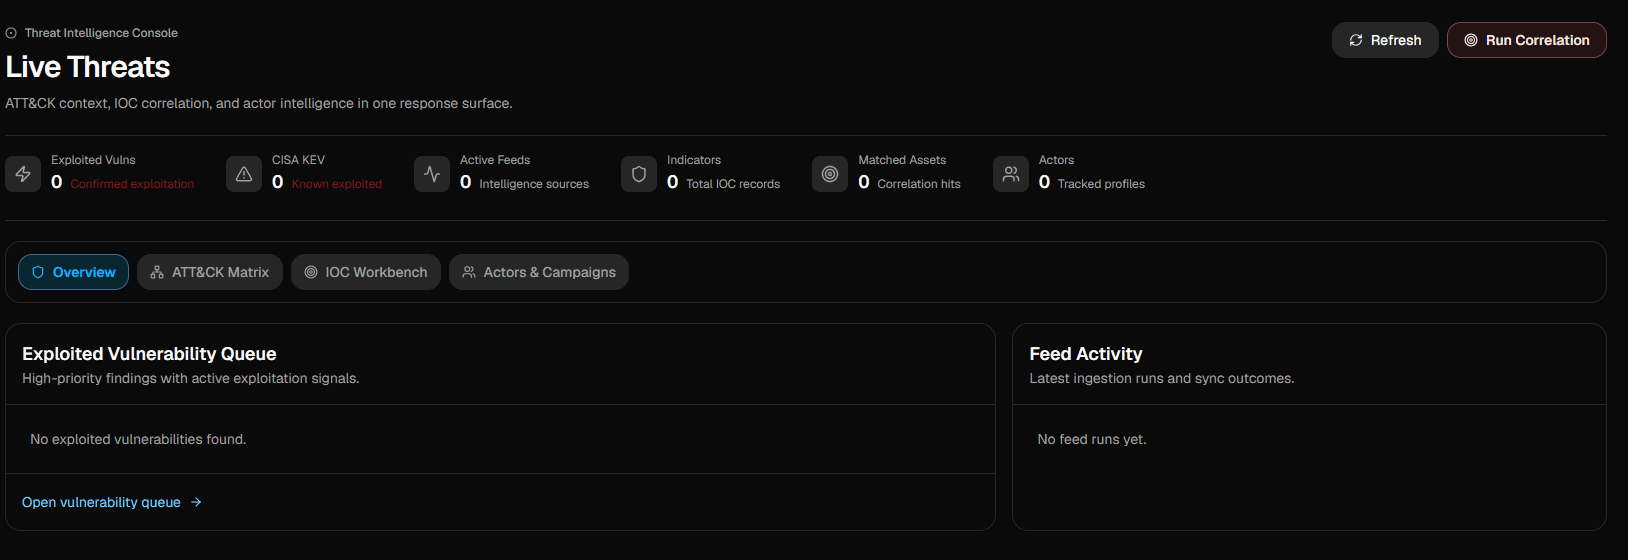Click the shield icon in Overview tab
Screen dimensions: 1628x560
[38, 272]
